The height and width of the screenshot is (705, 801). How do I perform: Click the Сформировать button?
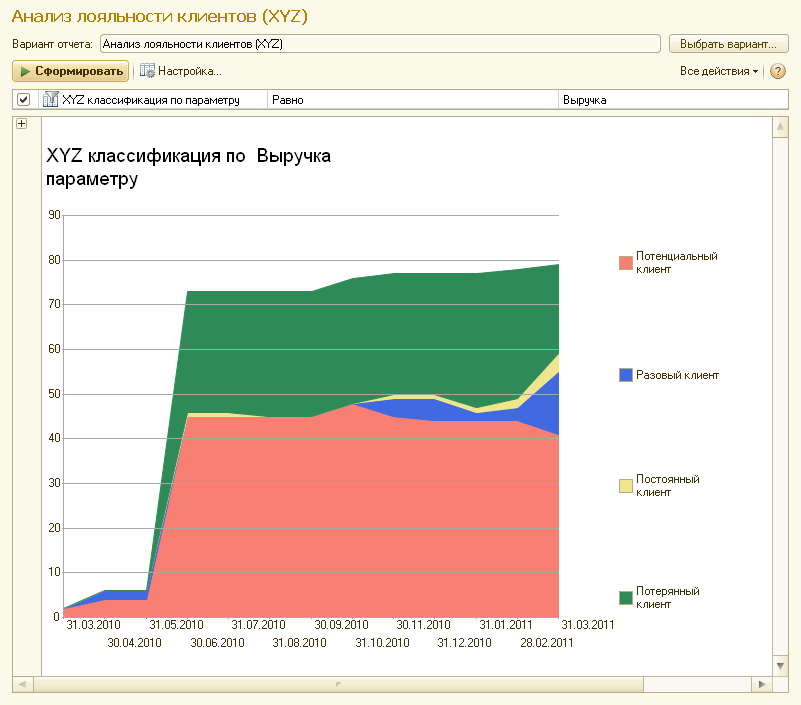coord(70,71)
